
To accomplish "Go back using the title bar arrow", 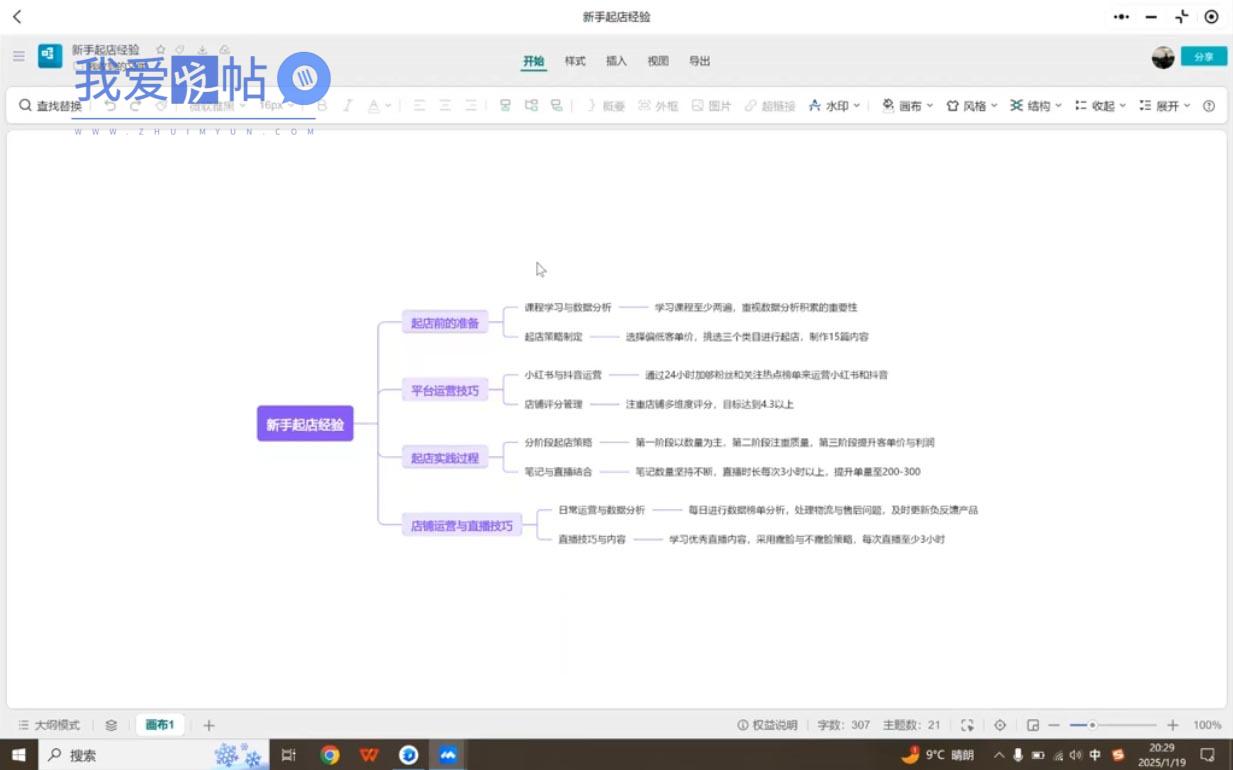I will [17, 17].
